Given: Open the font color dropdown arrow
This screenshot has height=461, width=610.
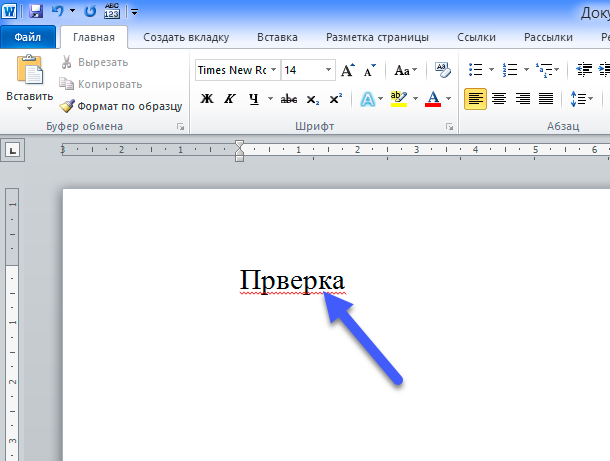Looking at the screenshot, I should (449, 99).
